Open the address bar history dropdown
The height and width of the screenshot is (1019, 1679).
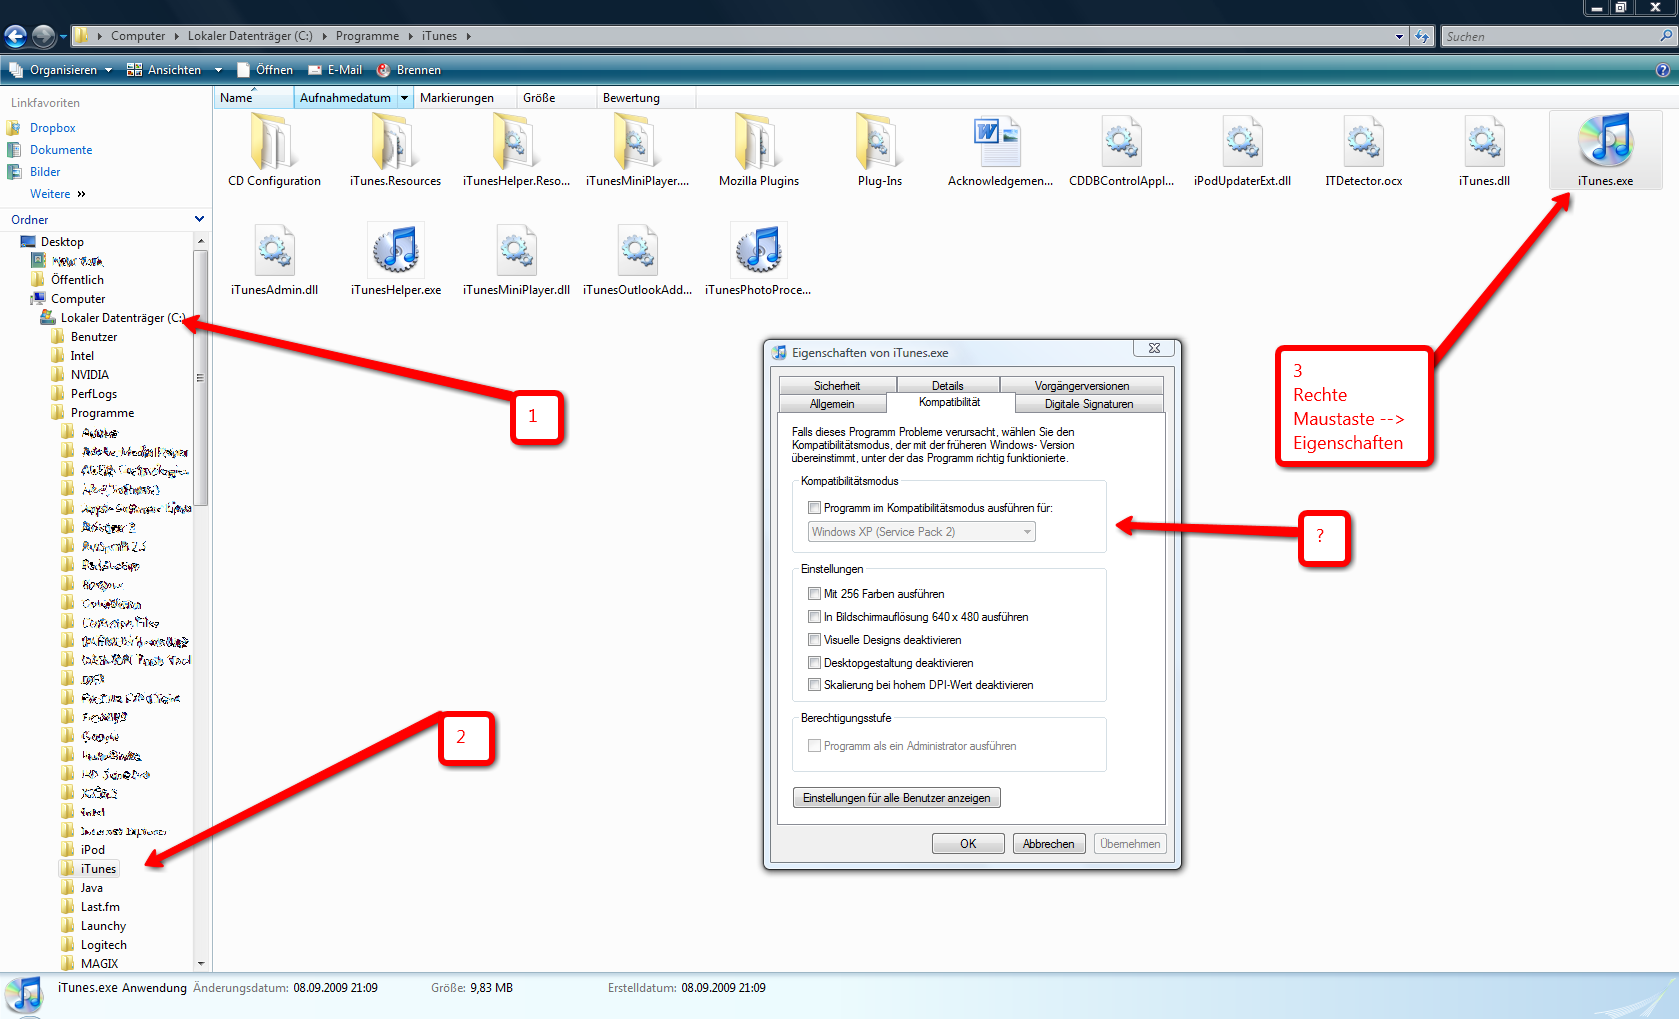pos(1399,36)
